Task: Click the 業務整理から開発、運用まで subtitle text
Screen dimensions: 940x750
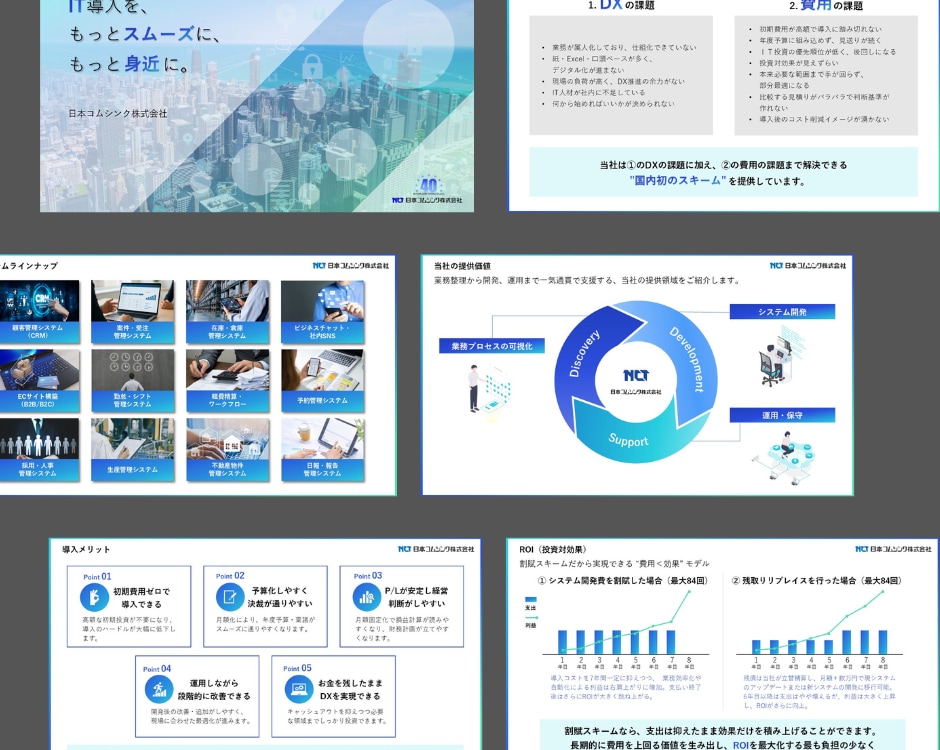Action: click(x=586, y=280)
